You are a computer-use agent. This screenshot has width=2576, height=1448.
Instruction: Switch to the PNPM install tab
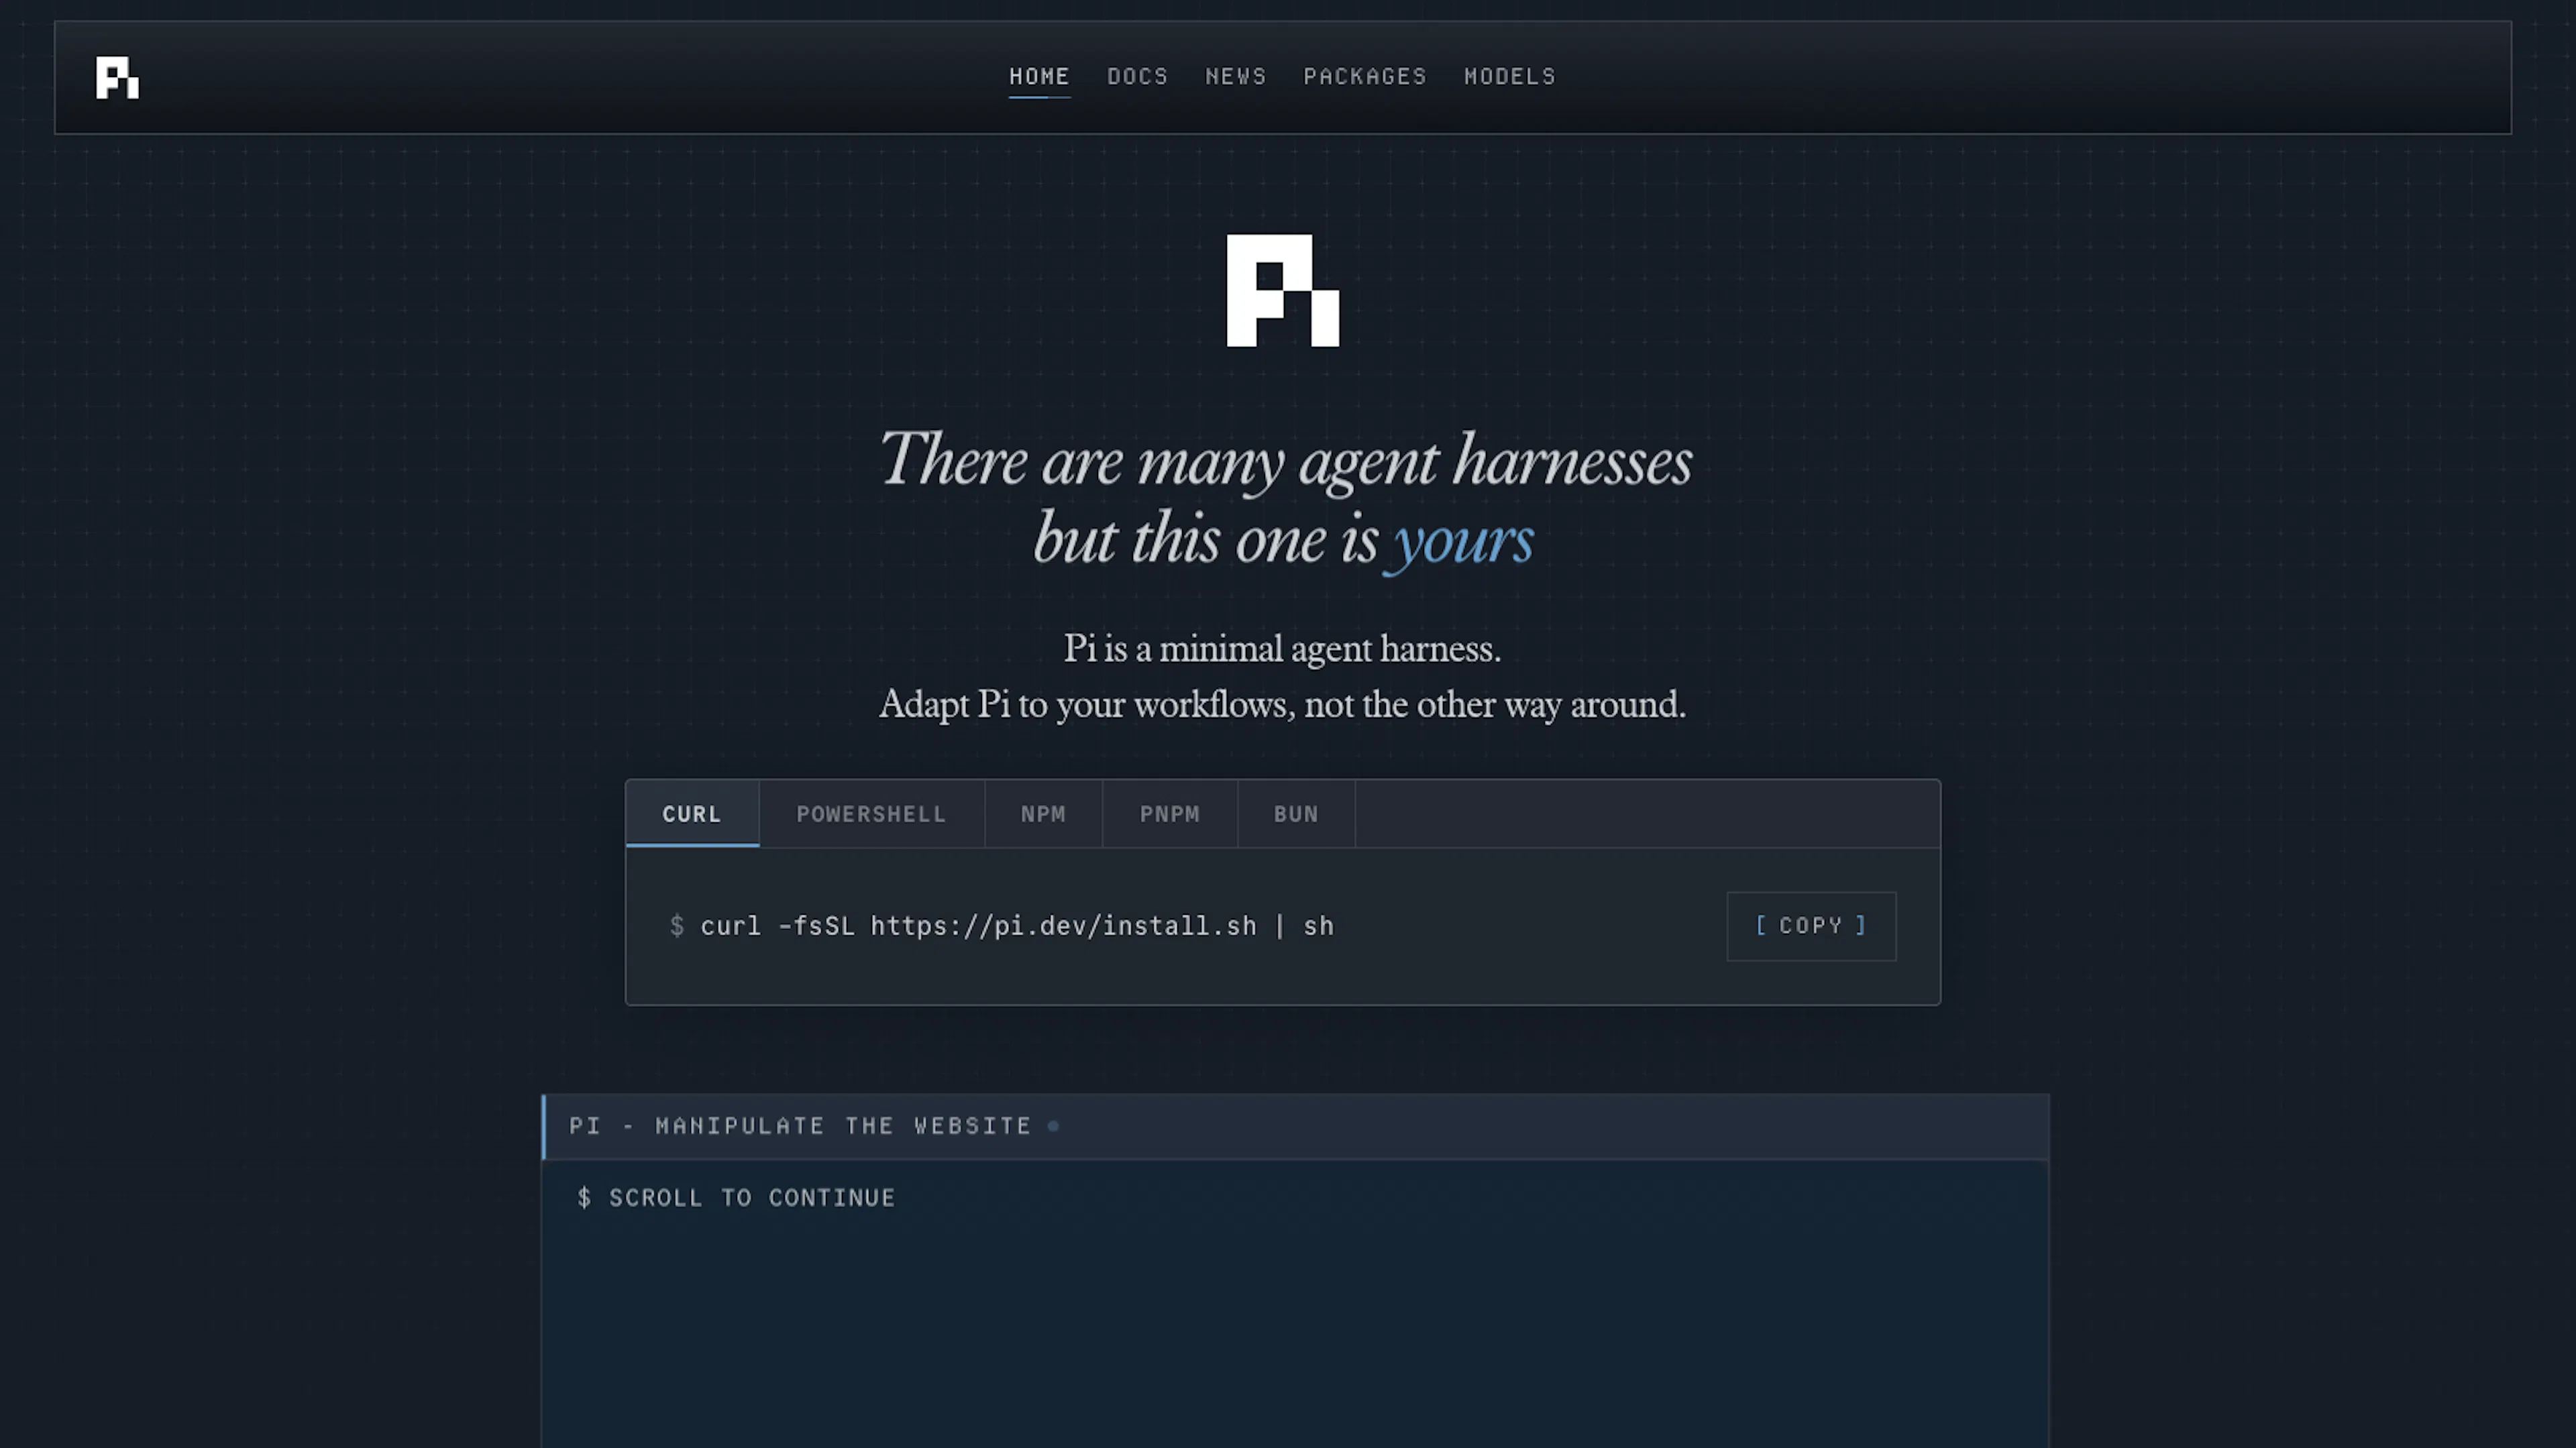click(x=1169, y=814)
